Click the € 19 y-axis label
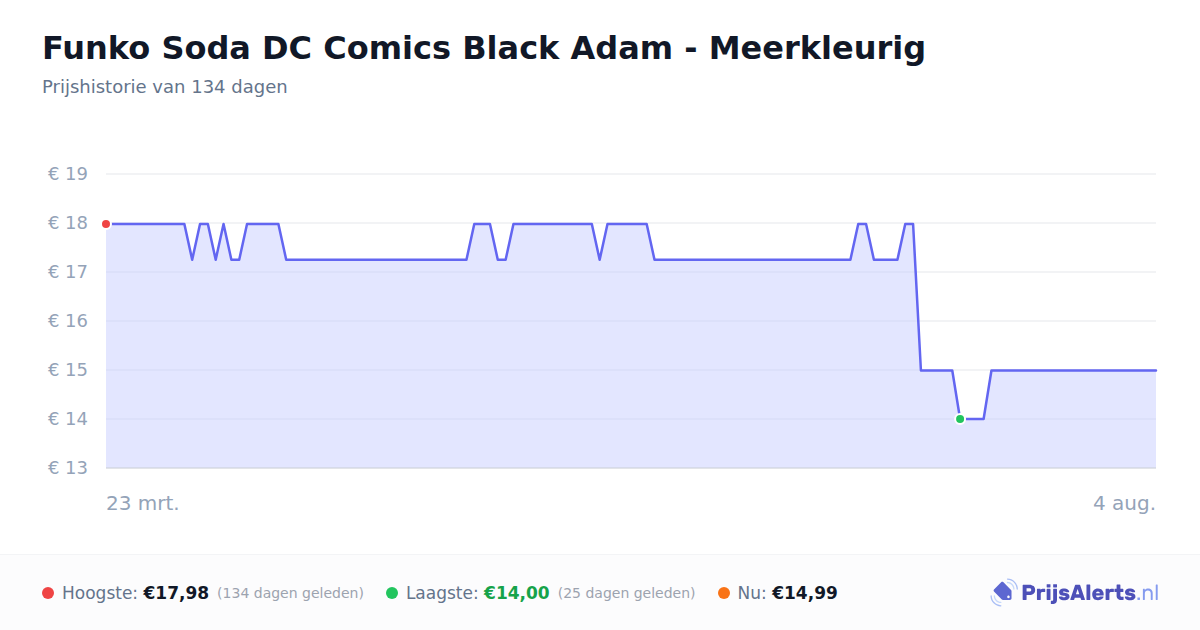This screenshot has height=630, width=1200. [68, 174]
